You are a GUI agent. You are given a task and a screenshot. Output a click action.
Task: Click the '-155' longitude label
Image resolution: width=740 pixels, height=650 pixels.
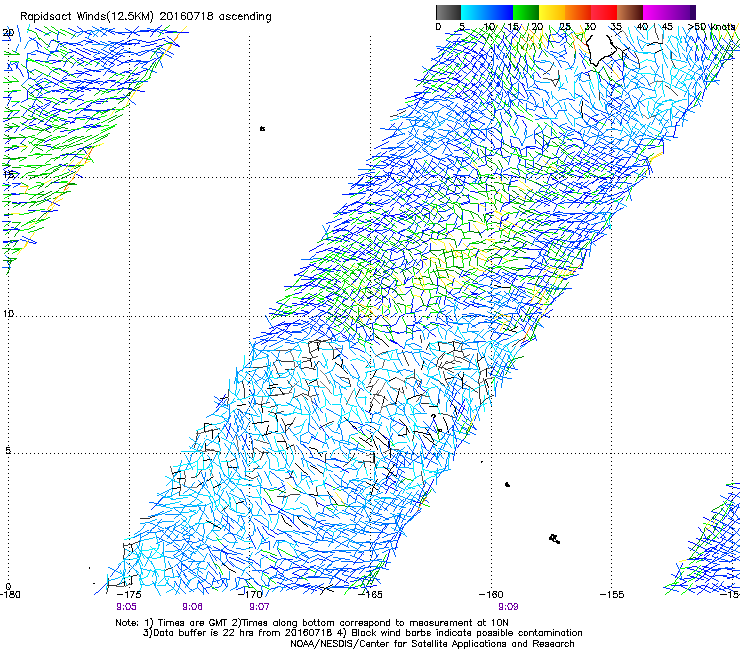coord(612,595)
